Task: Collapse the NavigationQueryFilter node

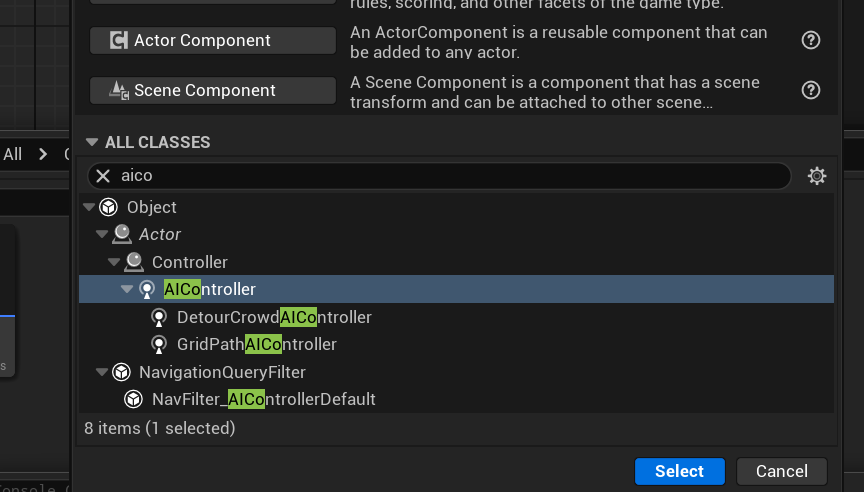Action: click(x=101, y=372)
